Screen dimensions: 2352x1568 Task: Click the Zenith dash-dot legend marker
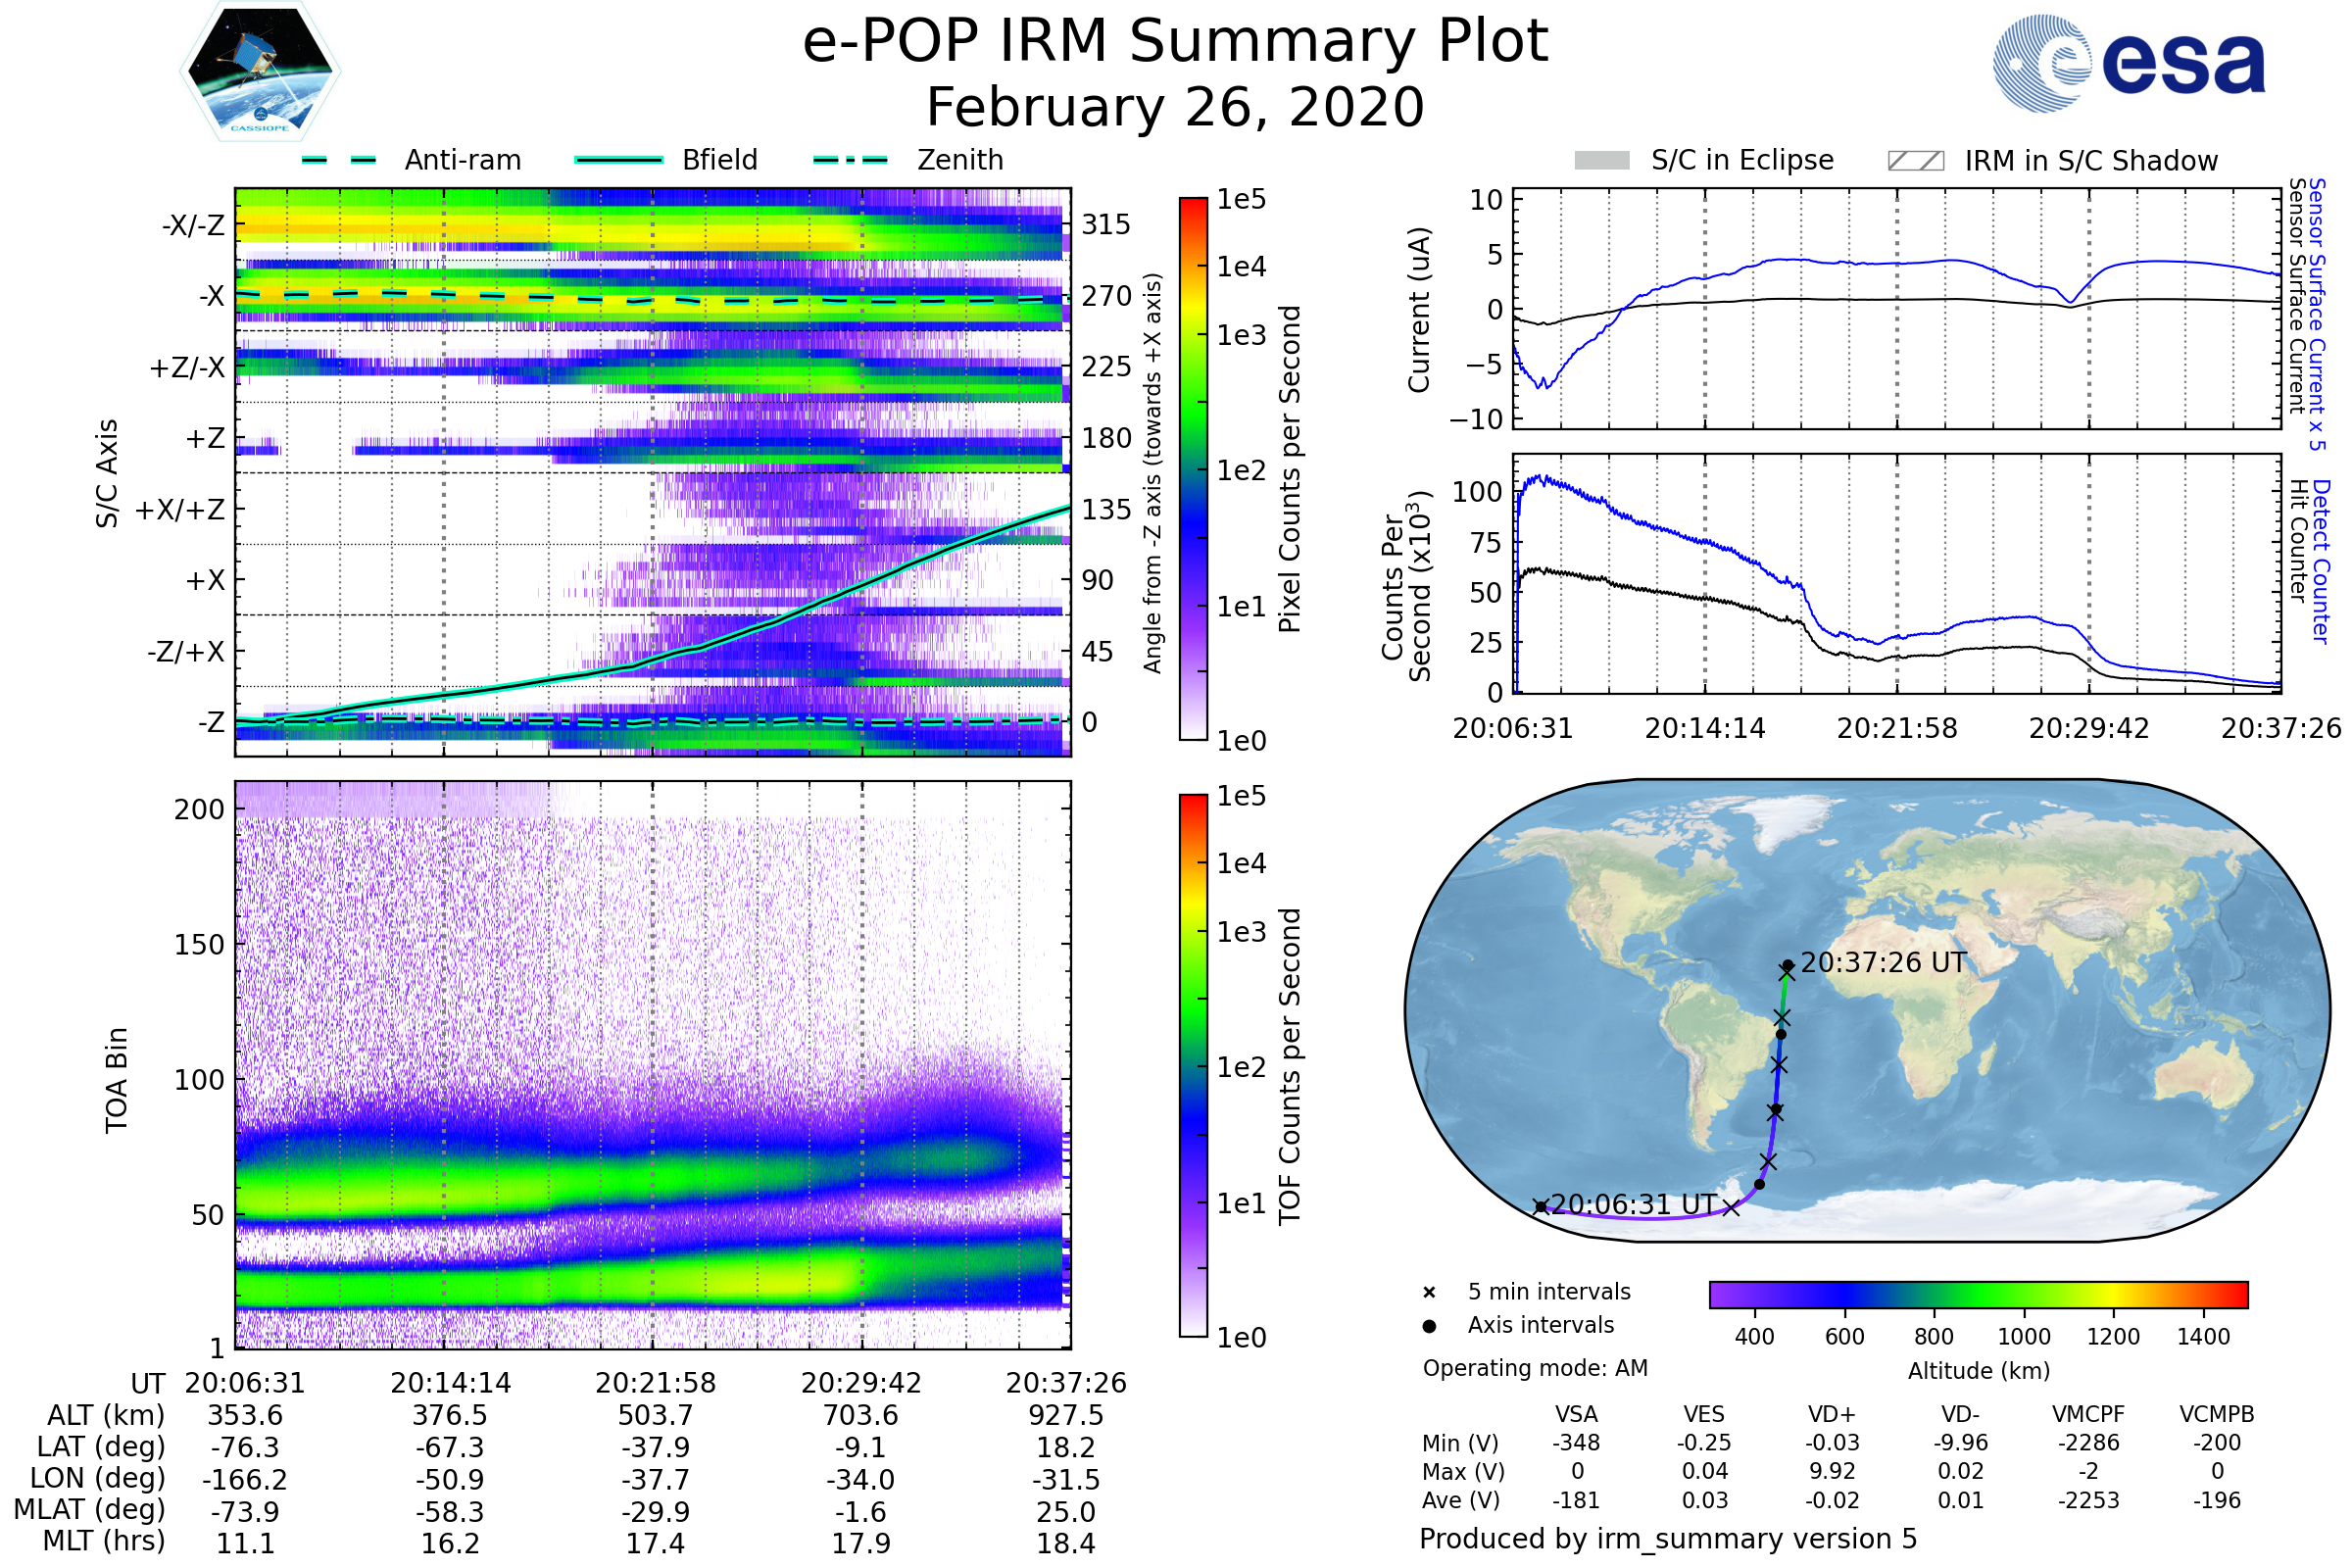pyautogui.click(x=850, y=160)
